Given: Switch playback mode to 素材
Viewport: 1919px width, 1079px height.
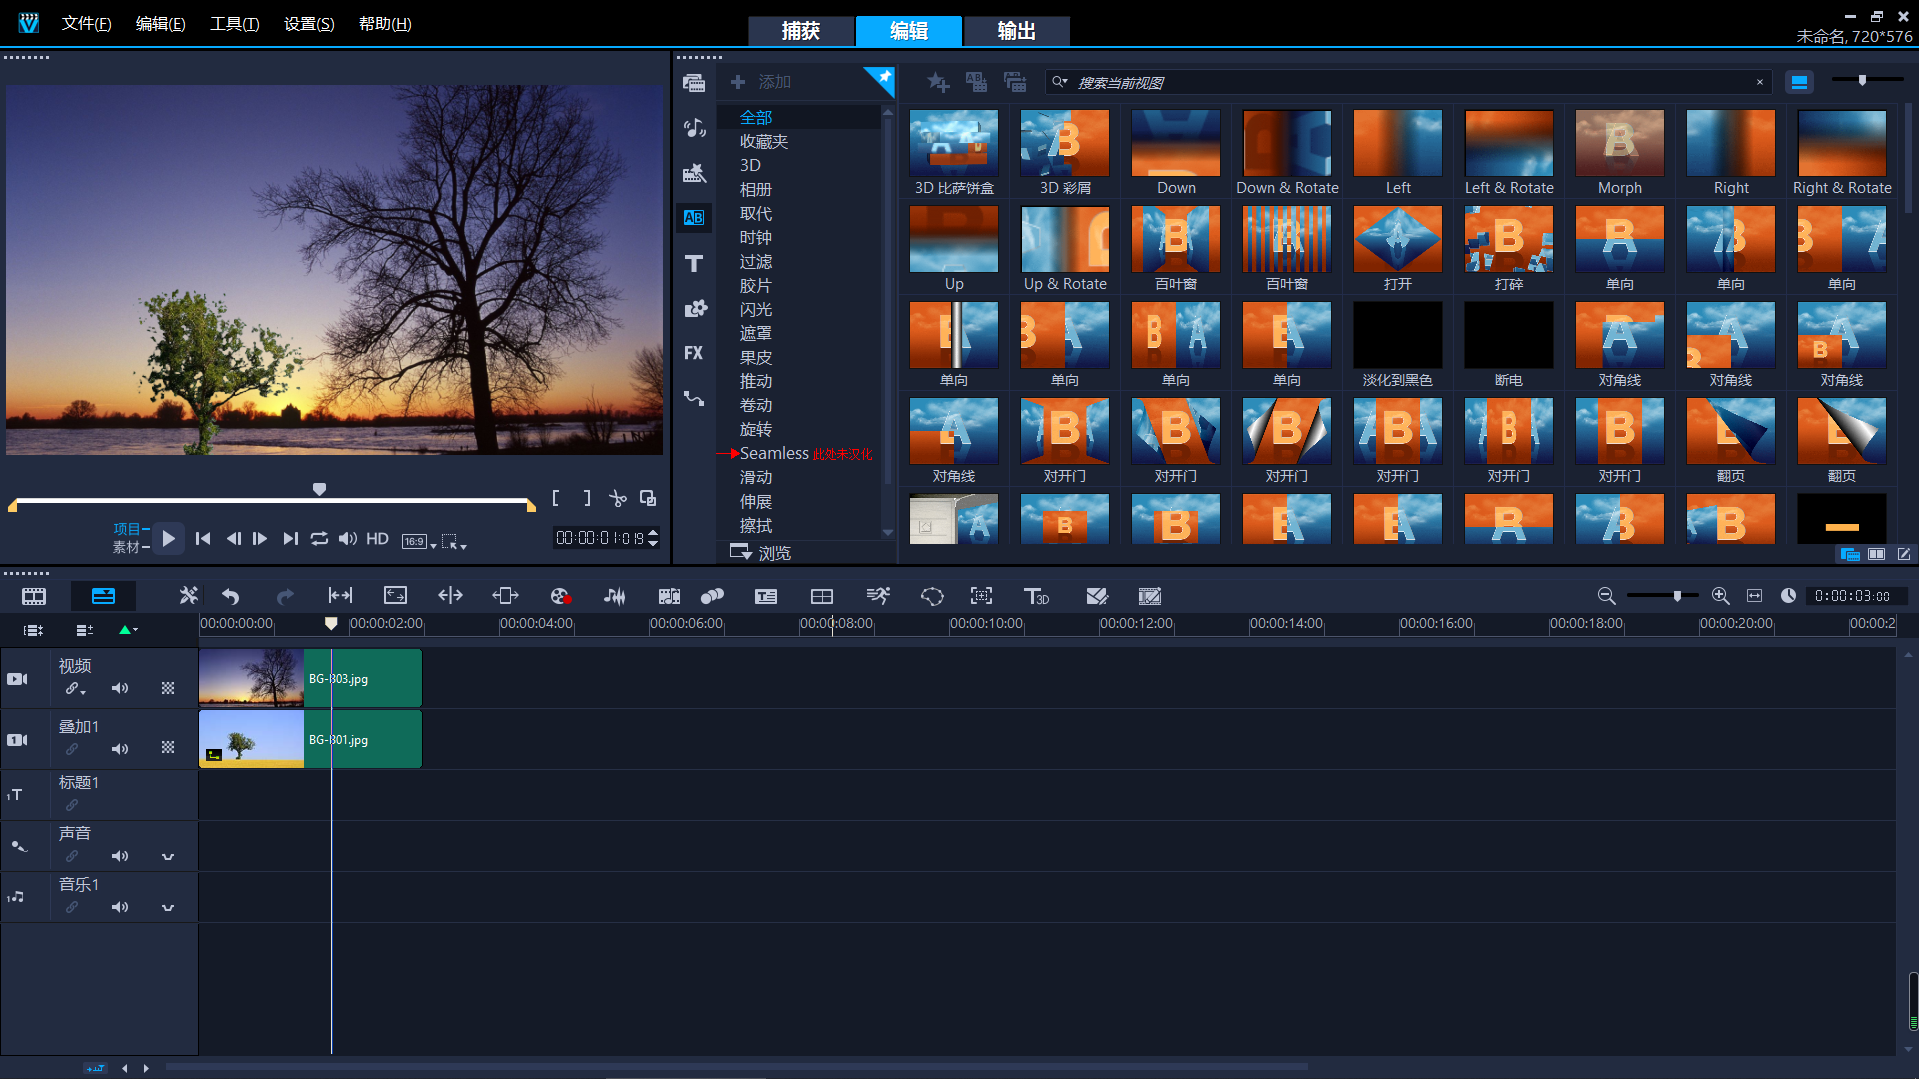Looking at the screenshot, I should click(x=126, y=548).
